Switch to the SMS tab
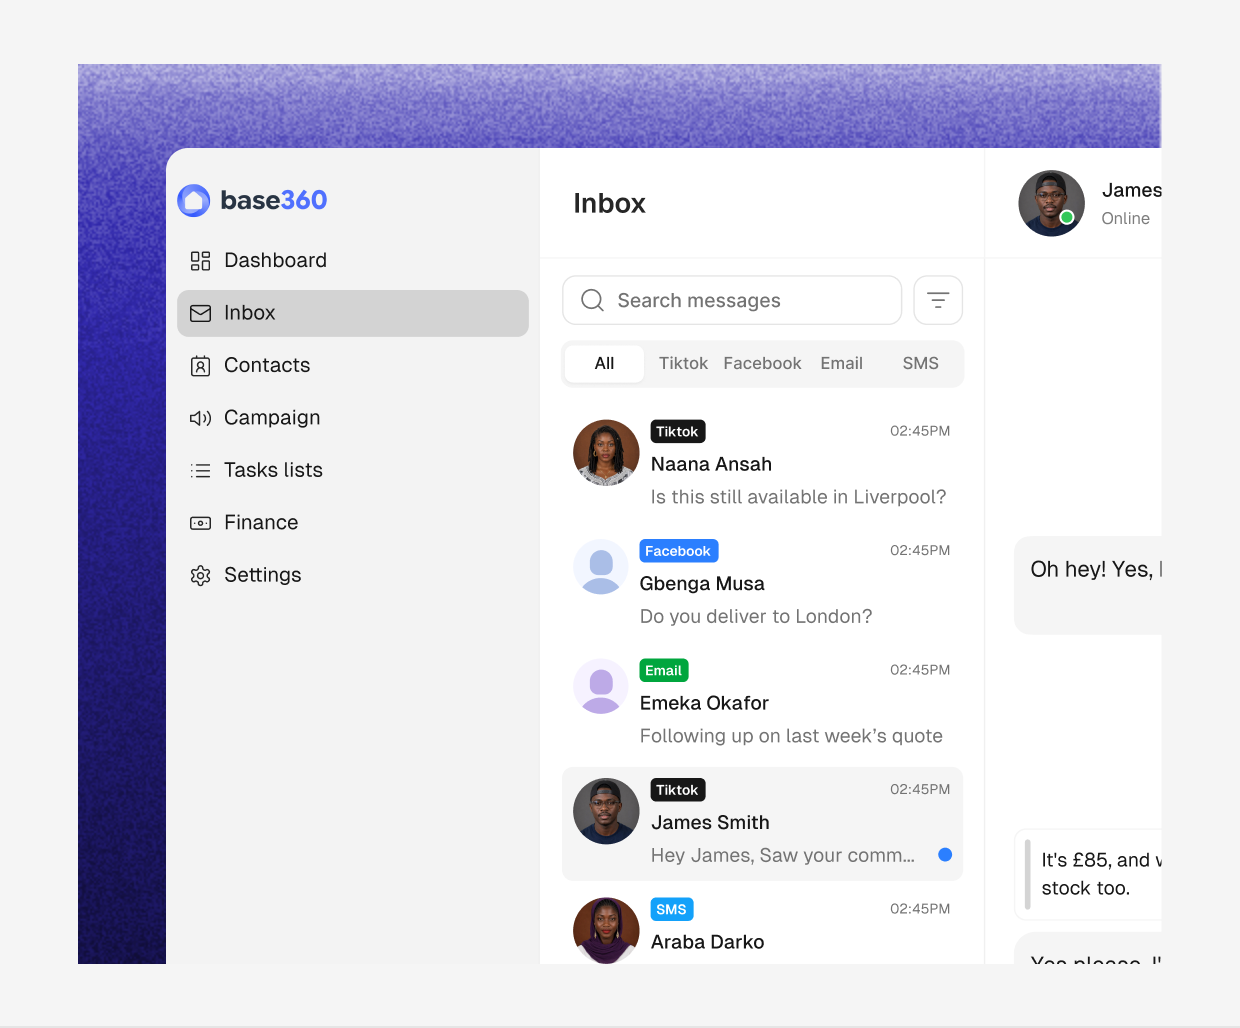Image resolution: width=1240 pixels, height=1028 pixels. tap(920, 364)
